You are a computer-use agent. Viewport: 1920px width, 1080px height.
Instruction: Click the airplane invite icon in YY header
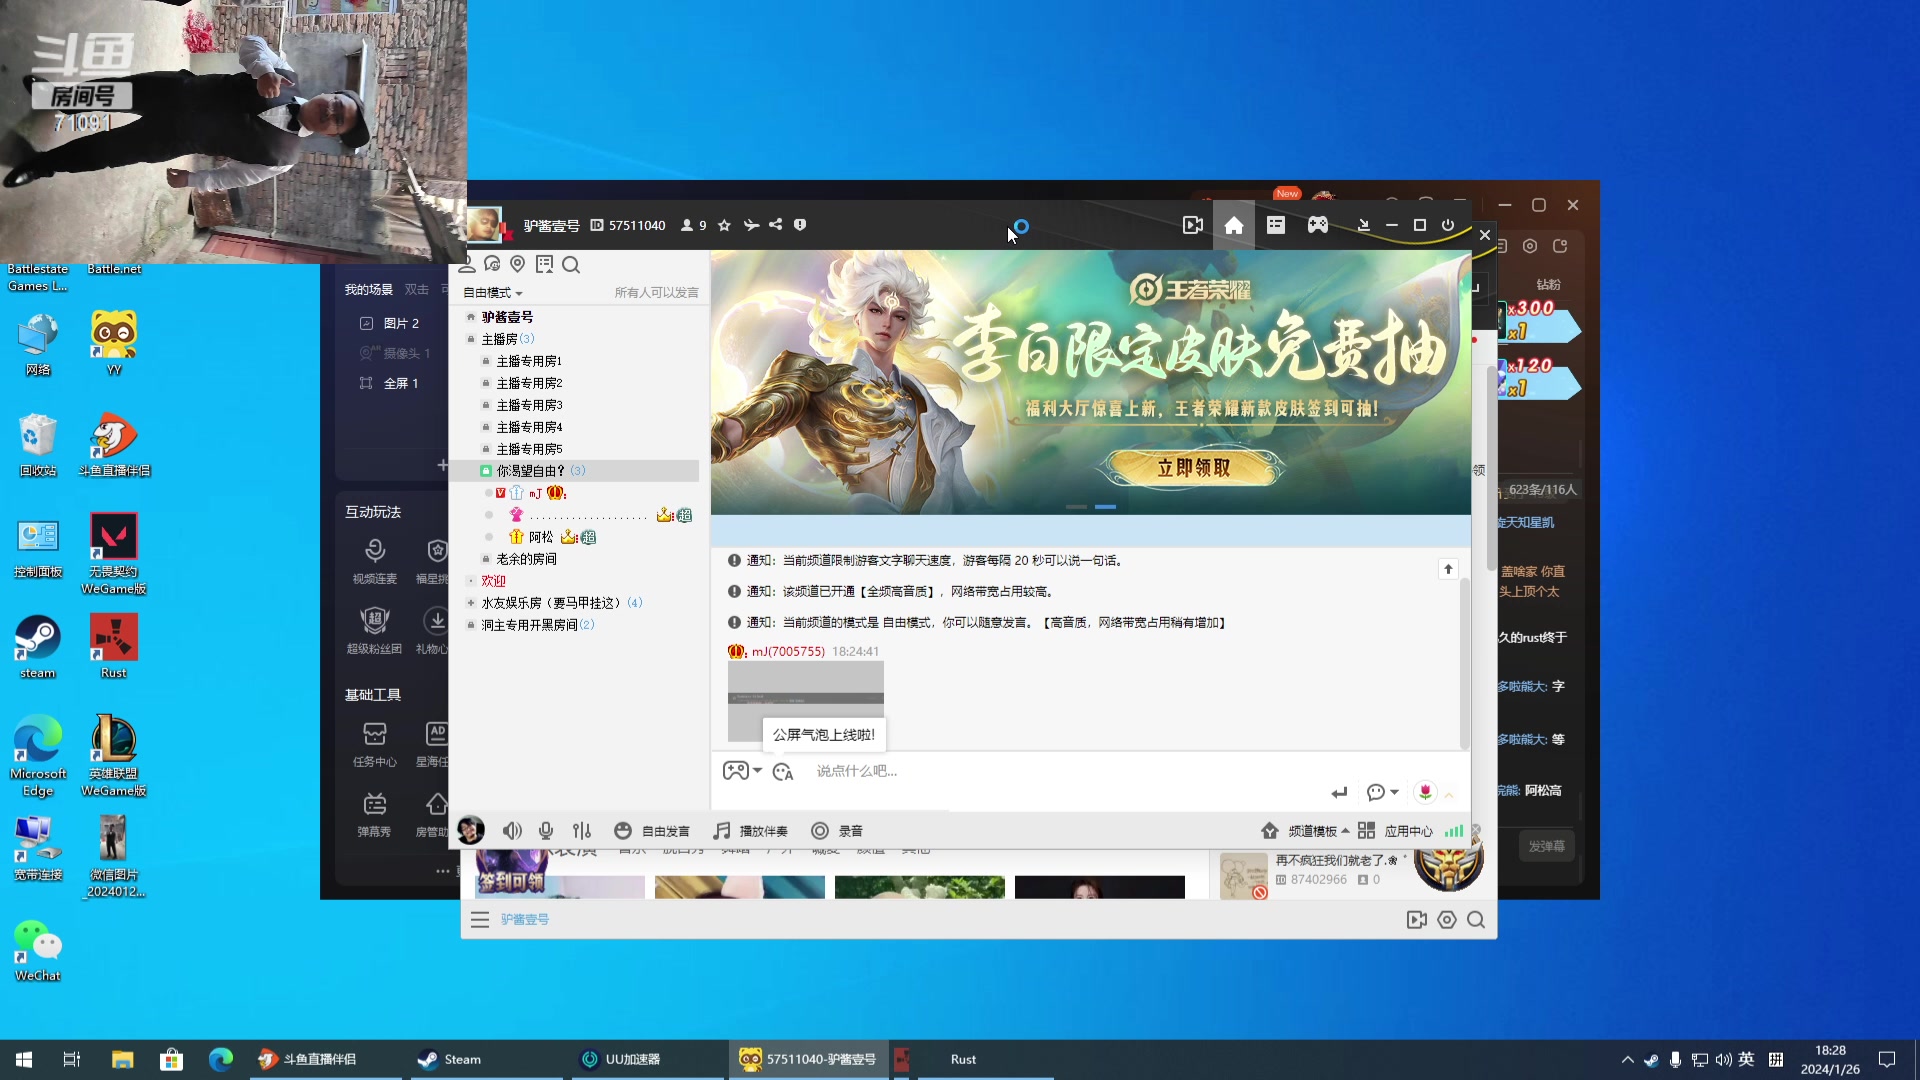[x=751, y=225]
